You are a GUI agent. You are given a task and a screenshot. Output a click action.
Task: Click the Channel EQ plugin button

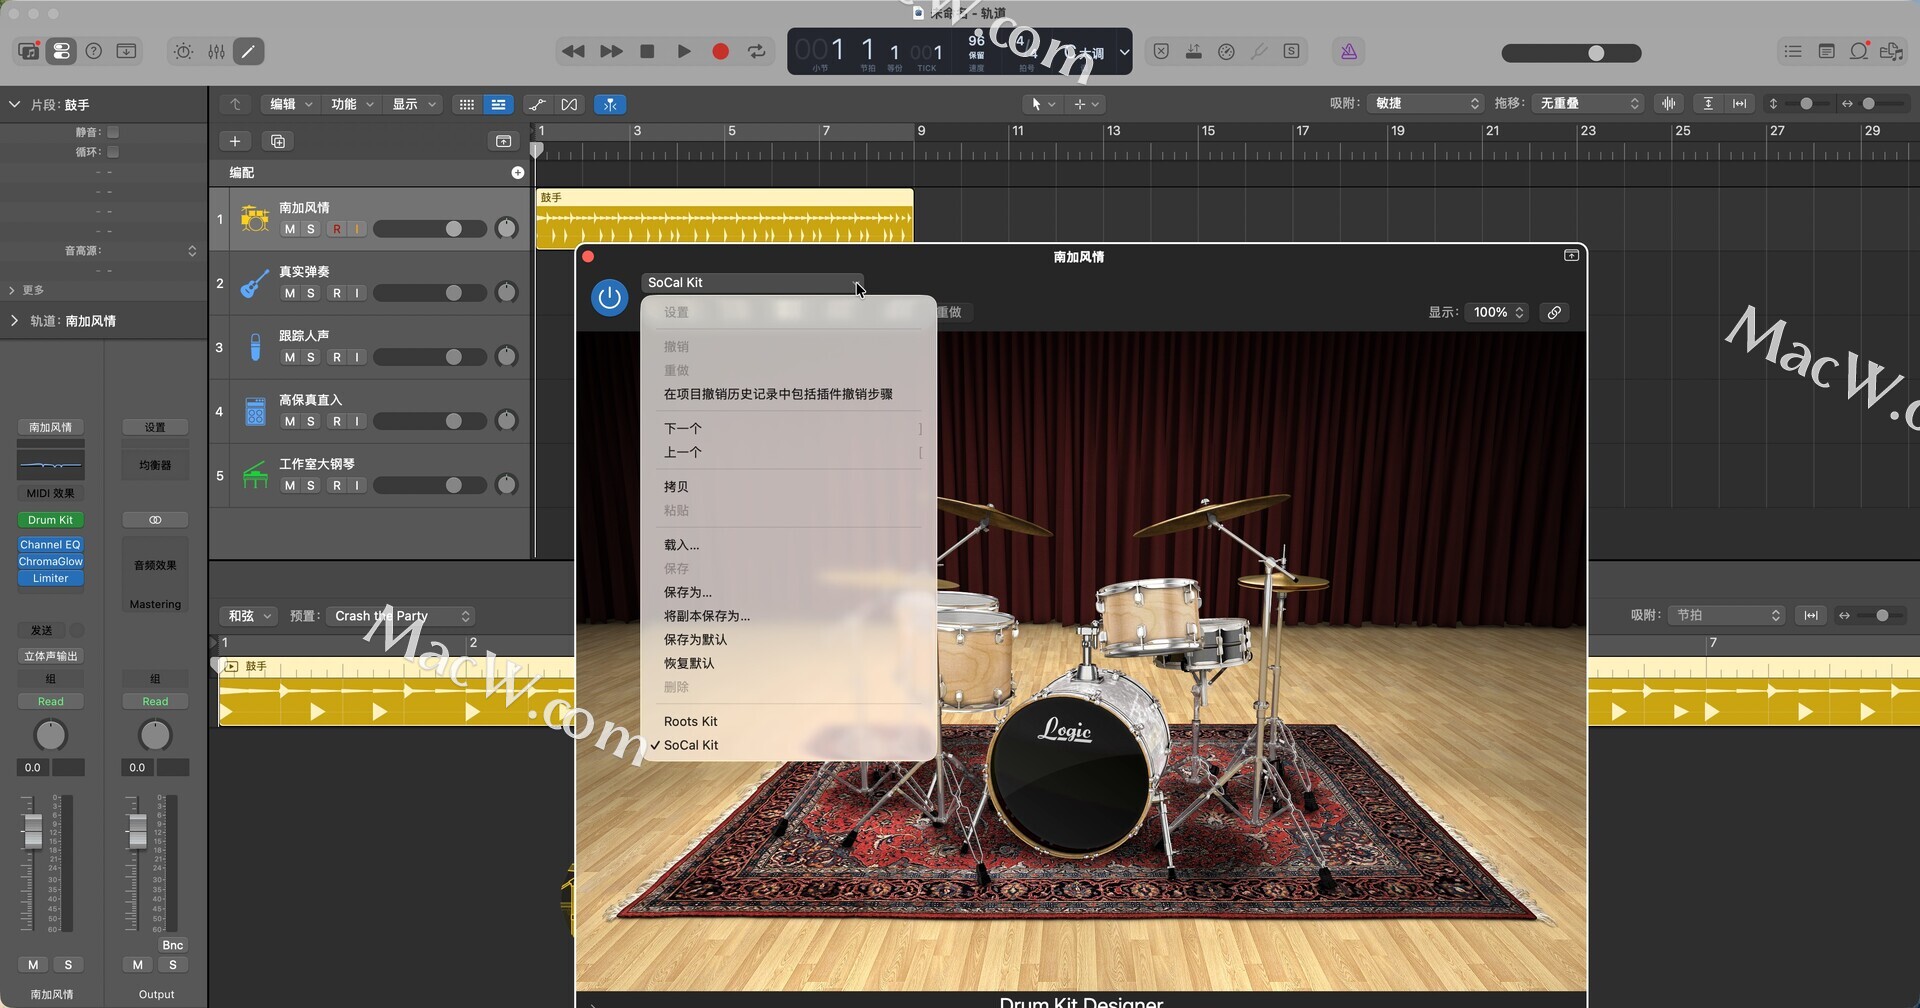50,545
